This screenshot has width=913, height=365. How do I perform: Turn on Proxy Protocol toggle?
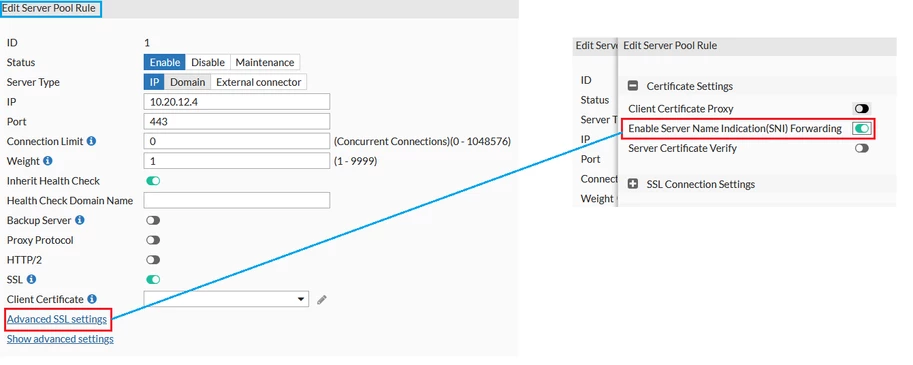tap(153, 240)
